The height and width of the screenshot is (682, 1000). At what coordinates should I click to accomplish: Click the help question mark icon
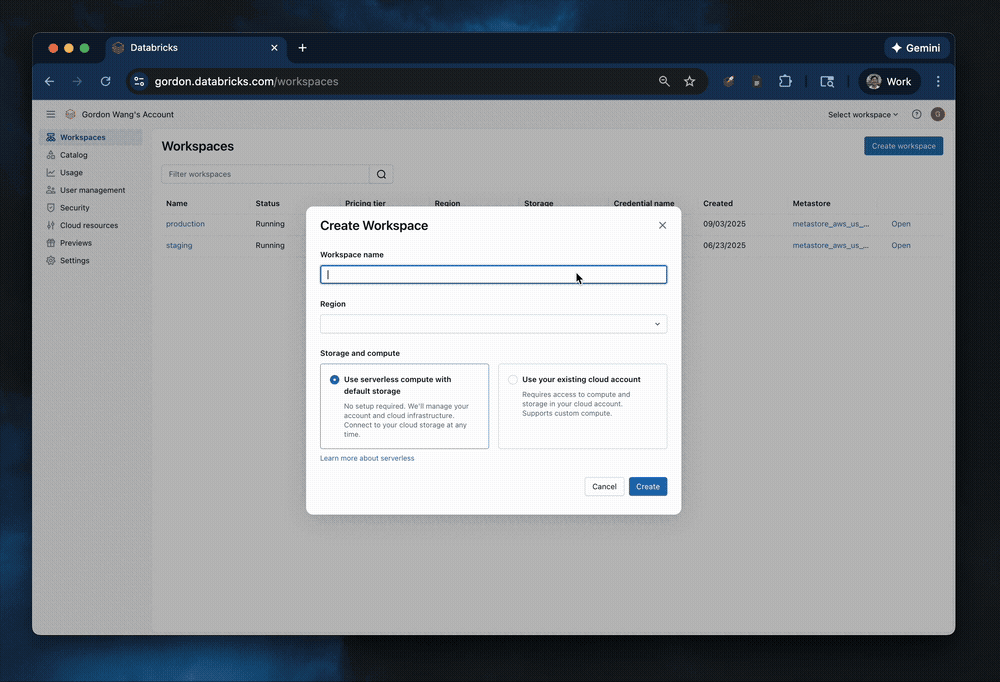click(916, 114)
